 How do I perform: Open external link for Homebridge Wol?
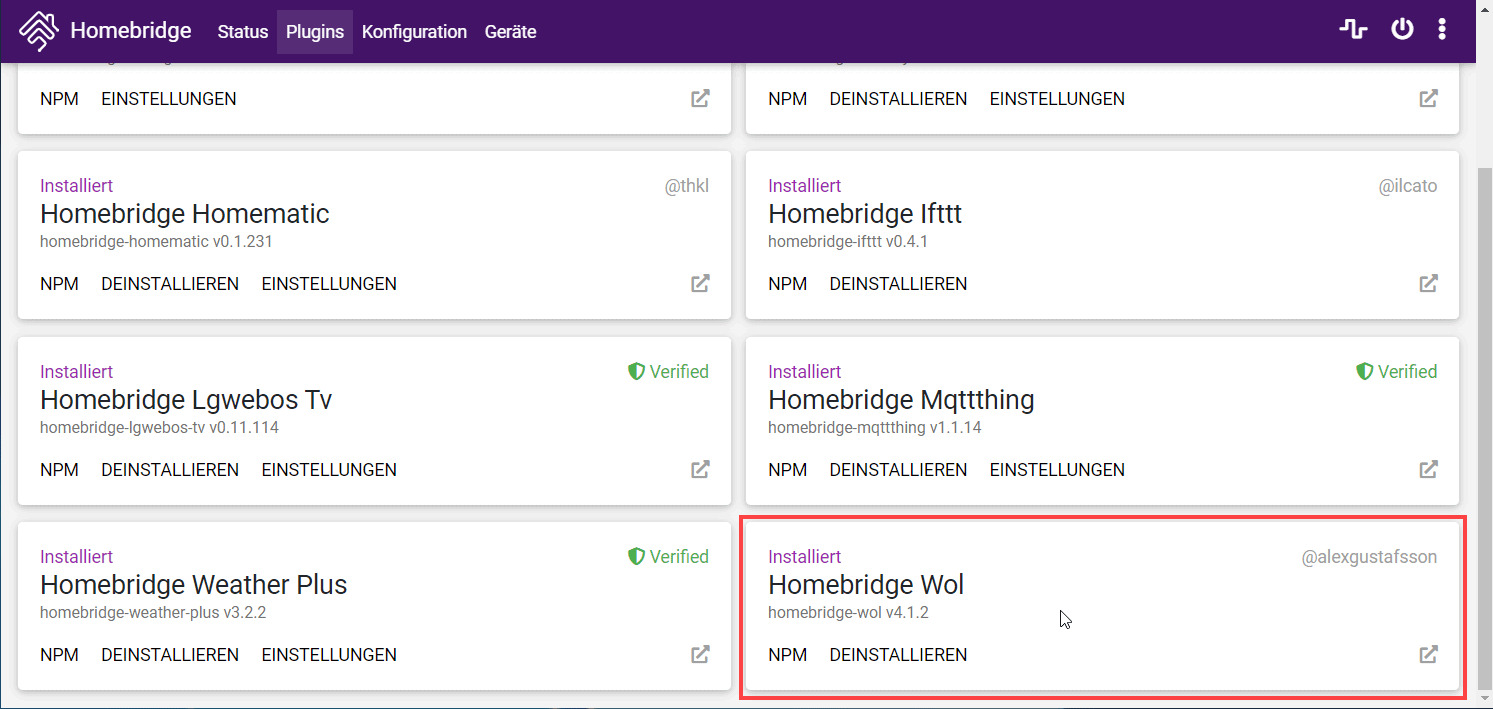1428,655
